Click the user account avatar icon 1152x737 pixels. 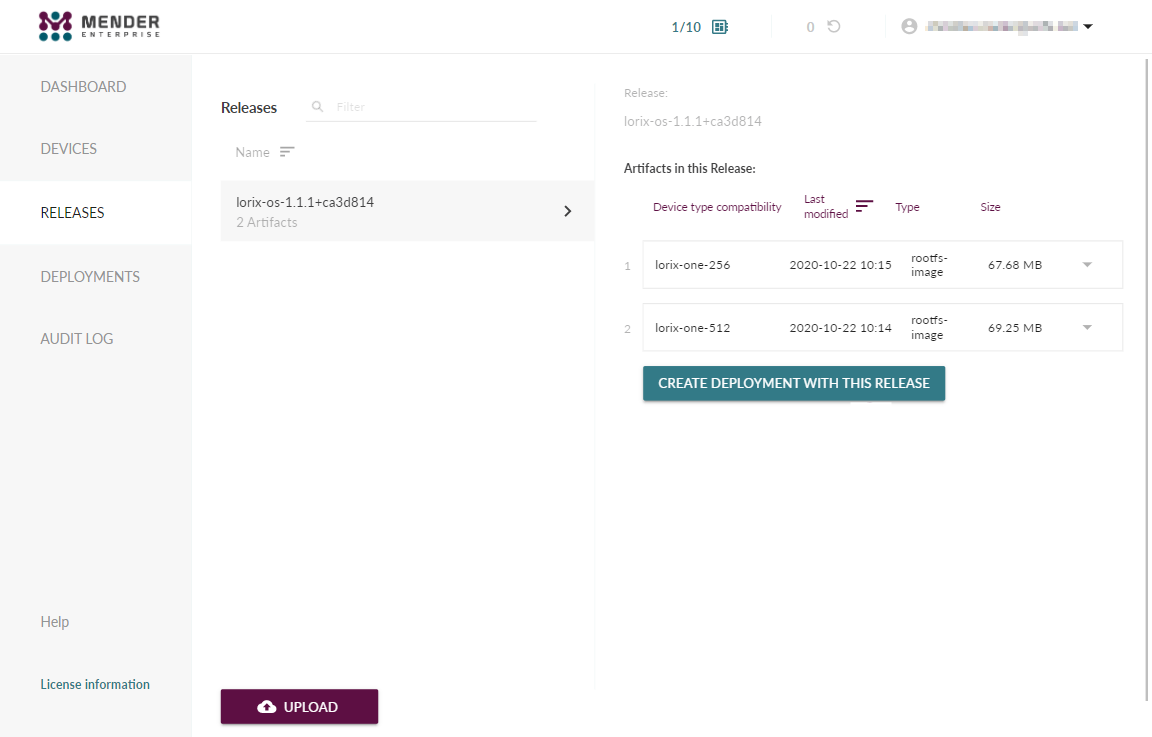pyautogui.click(x=909, y=27)
